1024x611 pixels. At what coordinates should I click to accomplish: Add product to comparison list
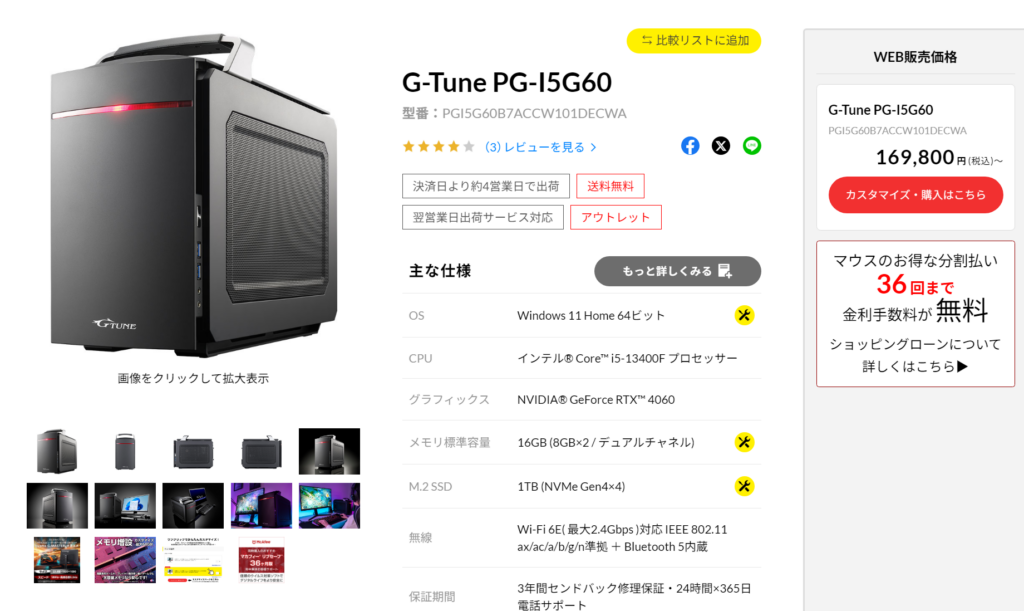coord(694,40)
